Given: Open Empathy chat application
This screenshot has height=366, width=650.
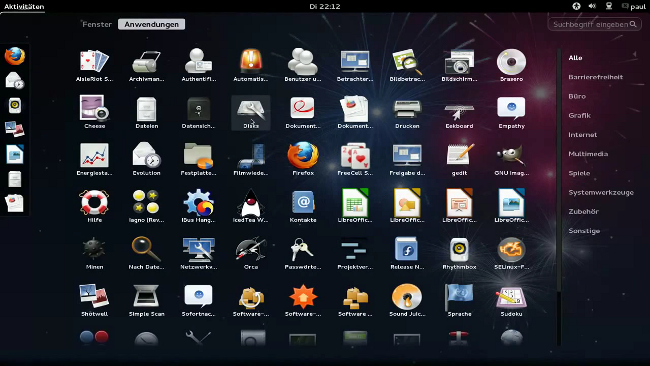Looking at the screenshot, I should pos(511,112).
